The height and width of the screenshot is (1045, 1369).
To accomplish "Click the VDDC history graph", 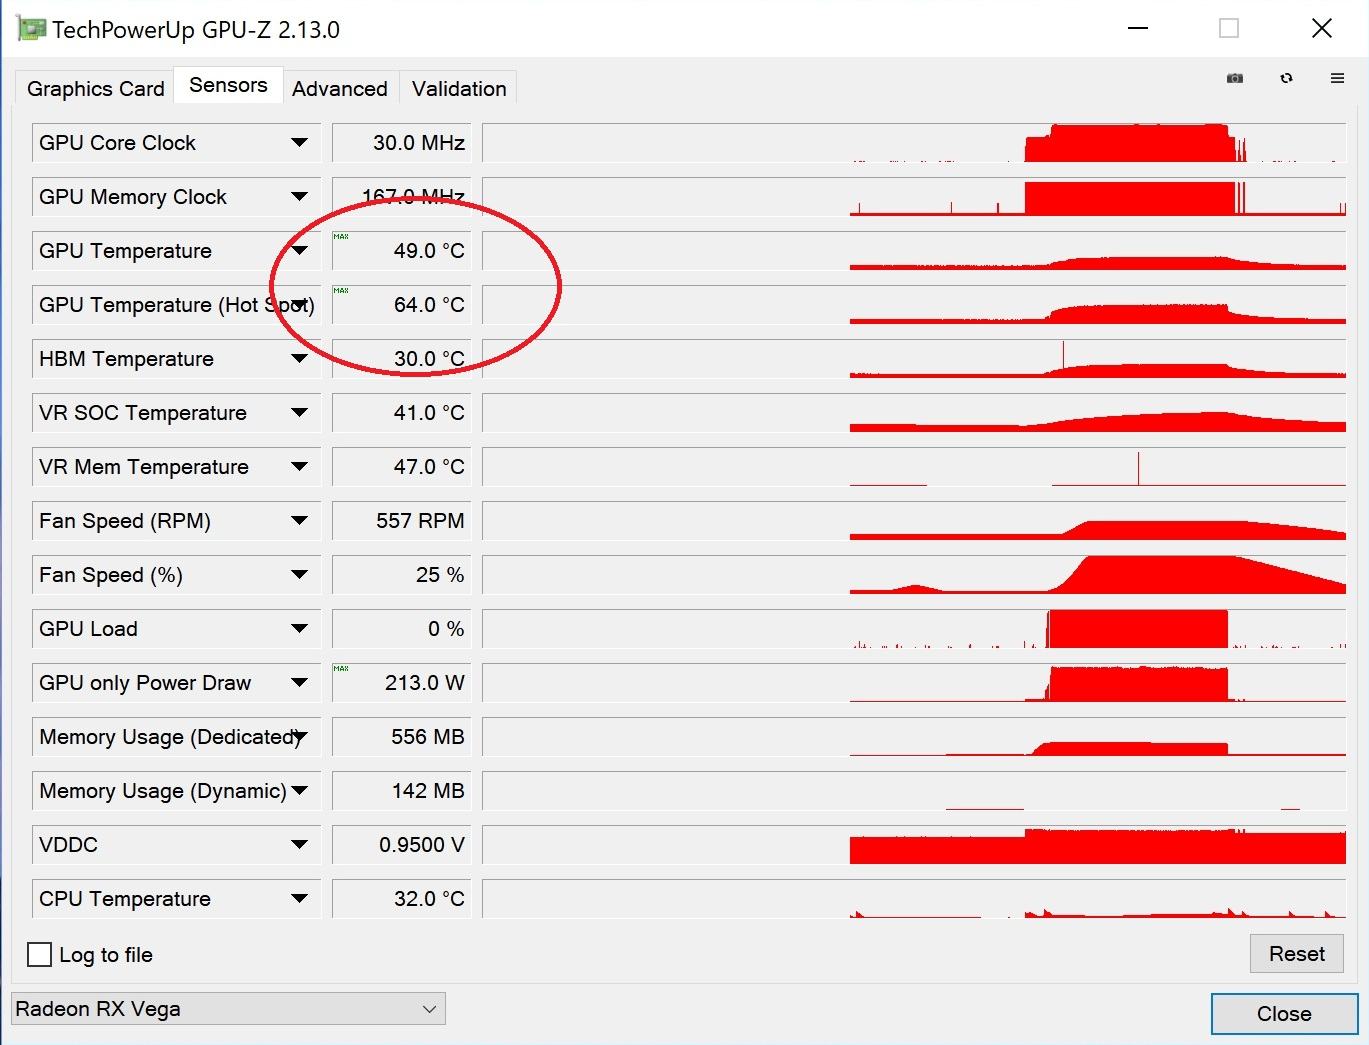I will point(914,844).
